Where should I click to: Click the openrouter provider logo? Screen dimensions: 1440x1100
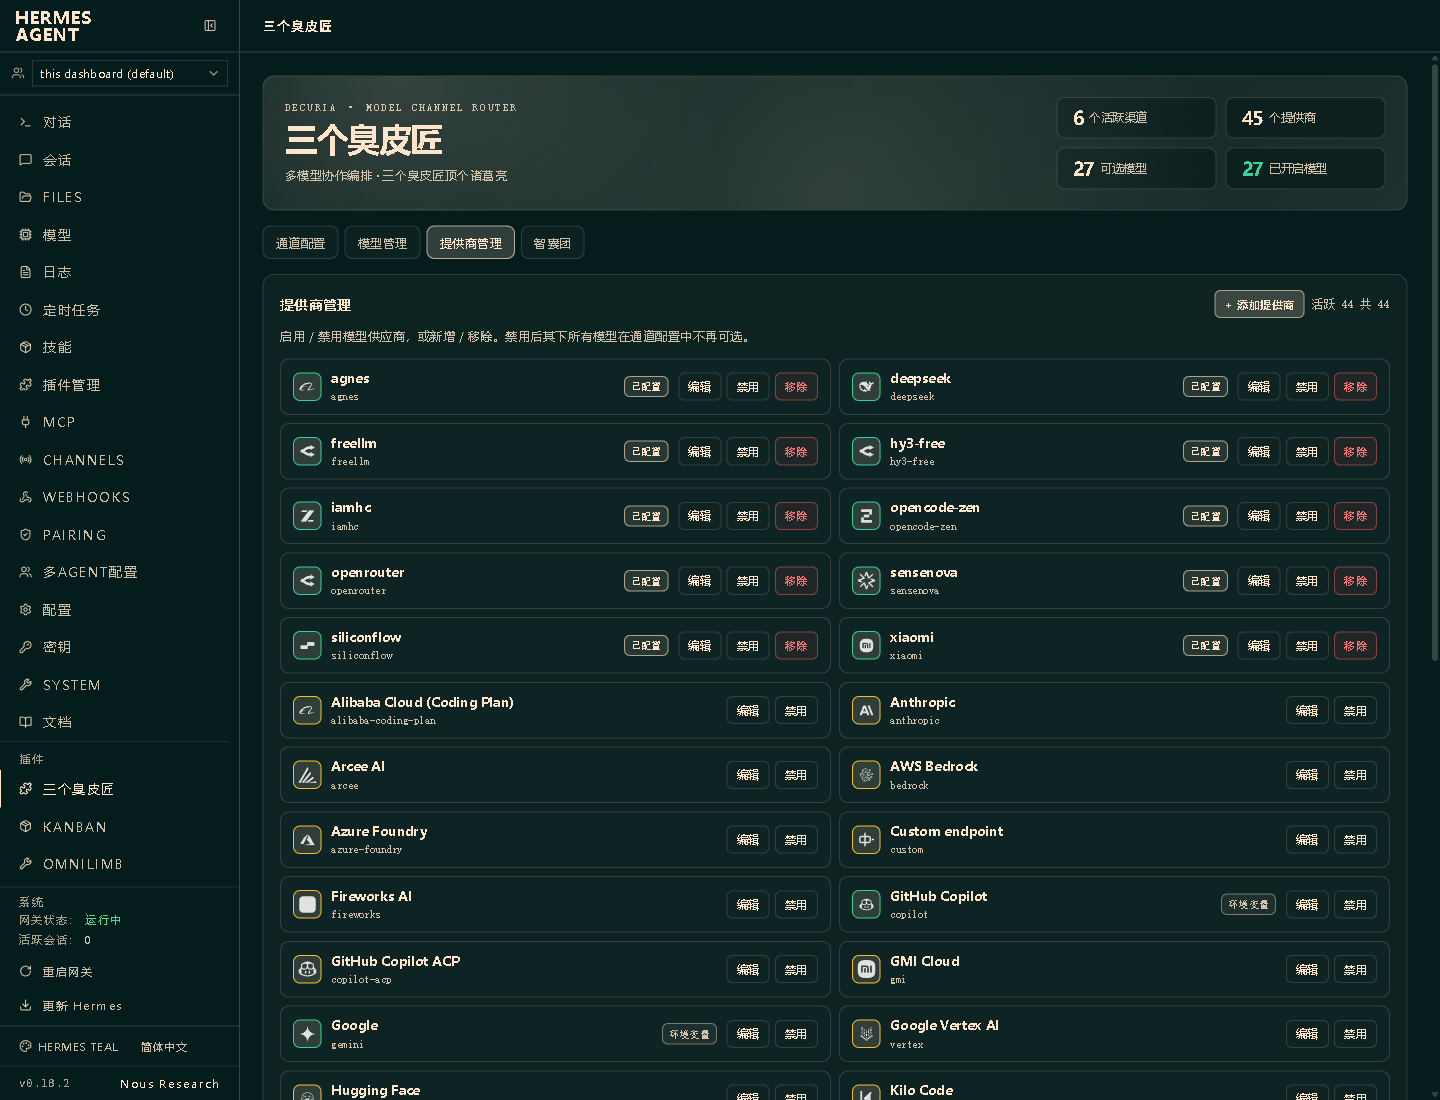pyautogui.click(x=307, y=581)
